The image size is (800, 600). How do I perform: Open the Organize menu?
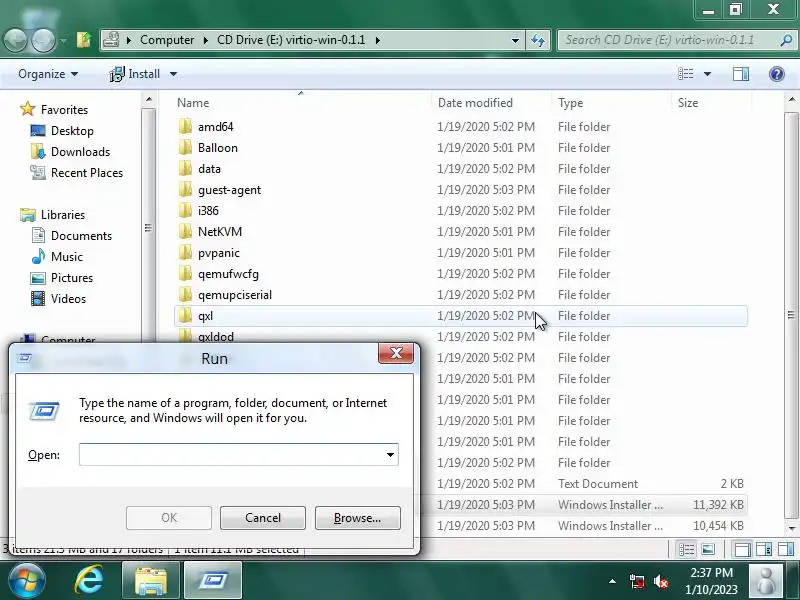48,74
